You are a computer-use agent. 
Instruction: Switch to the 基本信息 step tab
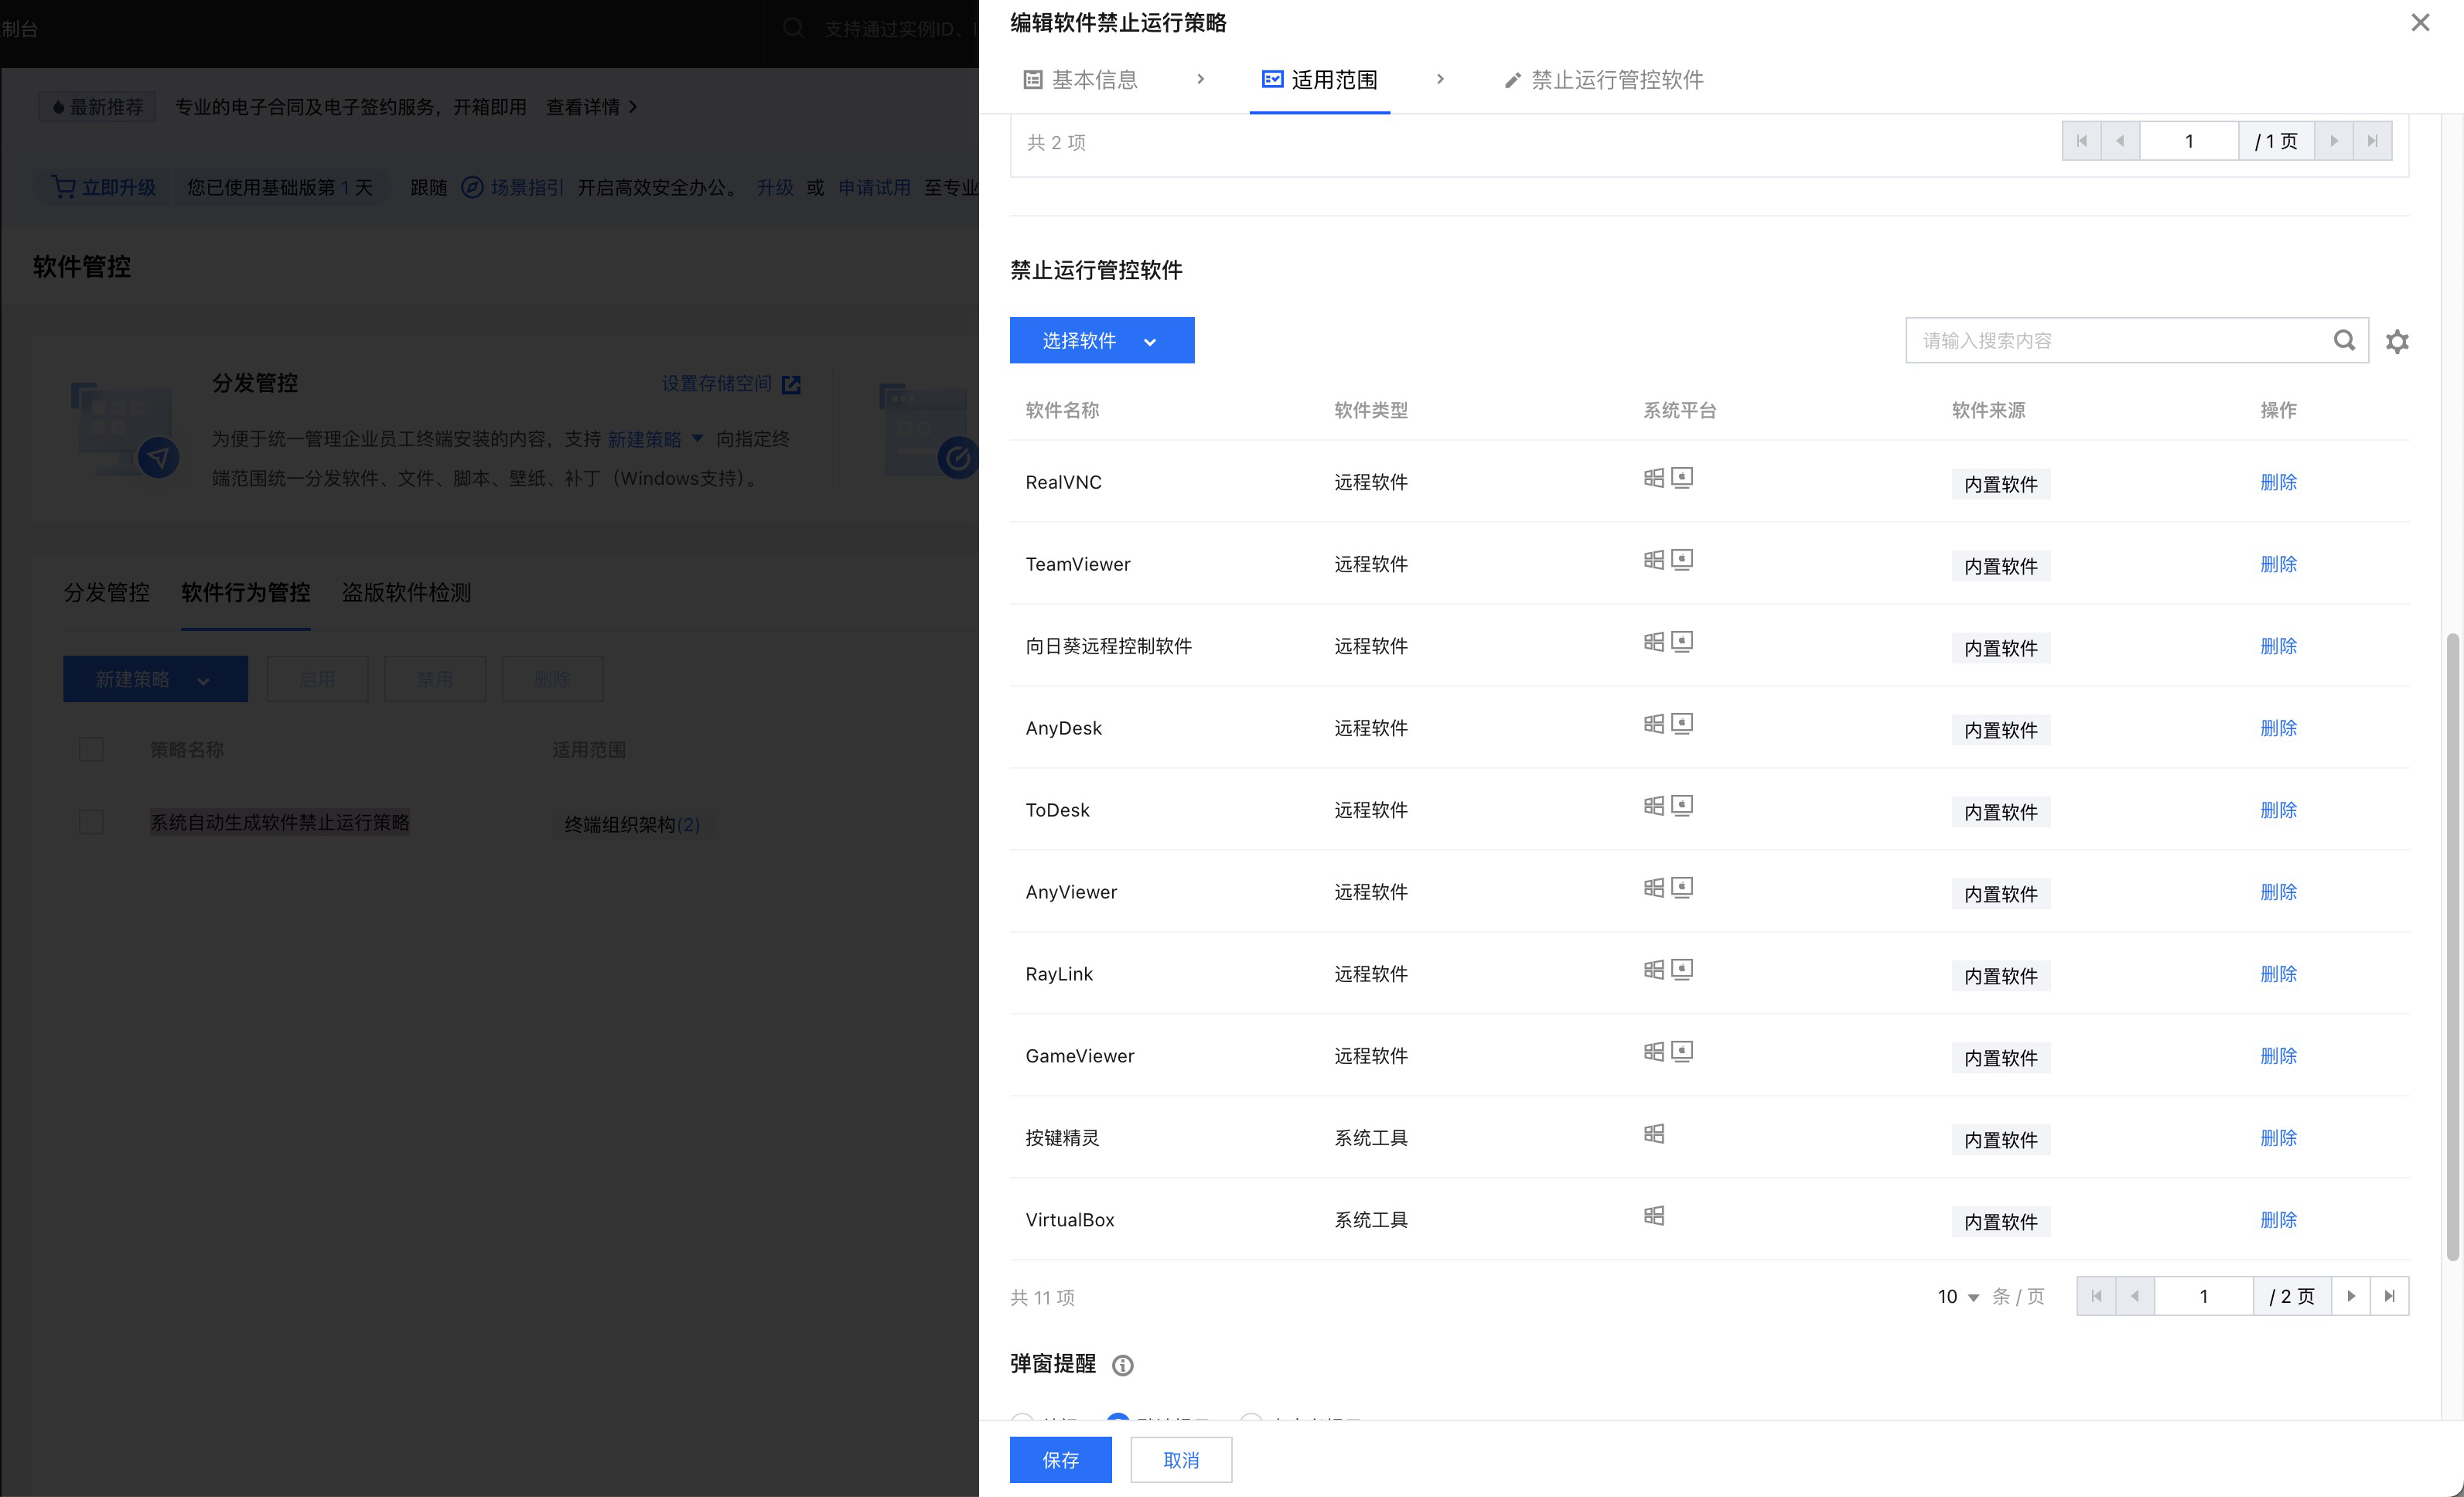(1081, 80)
